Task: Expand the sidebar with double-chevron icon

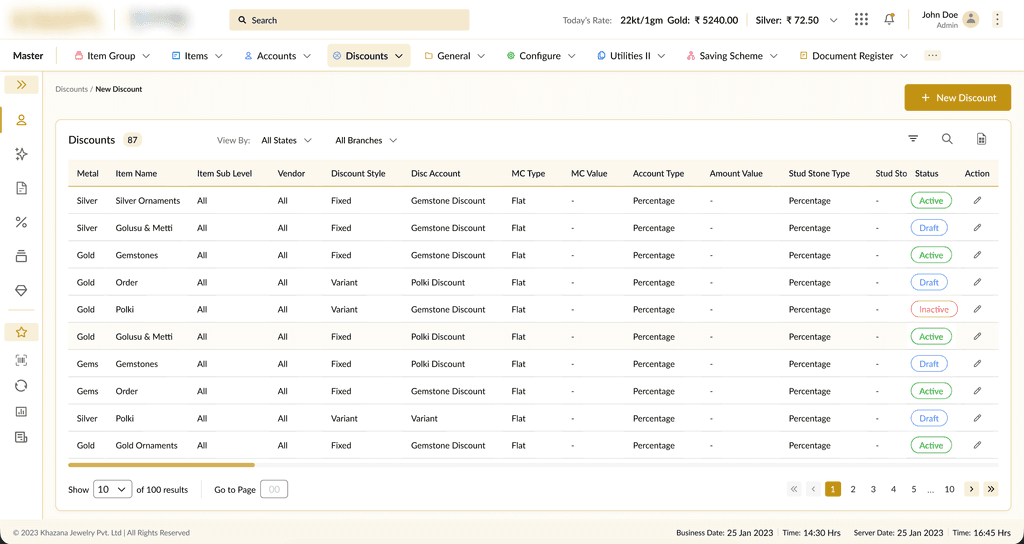Action: (x=22, y=85)
